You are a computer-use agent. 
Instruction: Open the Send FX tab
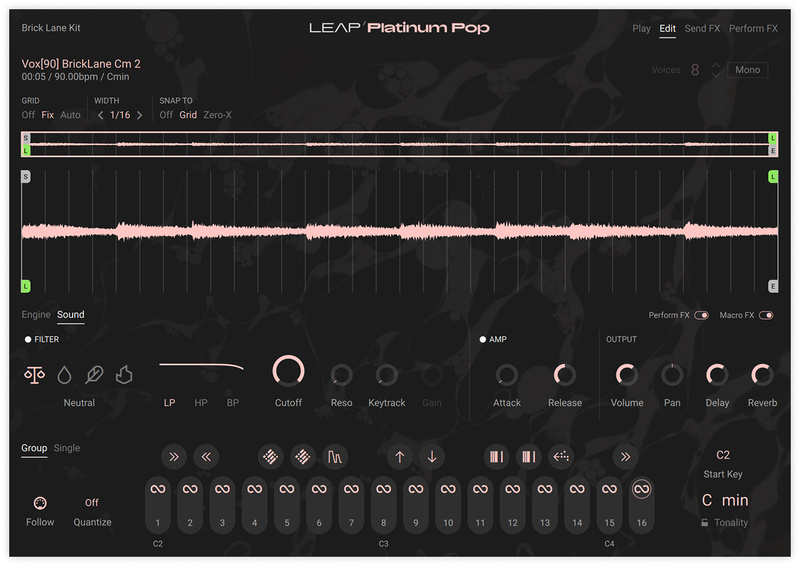click(x=702, y=29)
